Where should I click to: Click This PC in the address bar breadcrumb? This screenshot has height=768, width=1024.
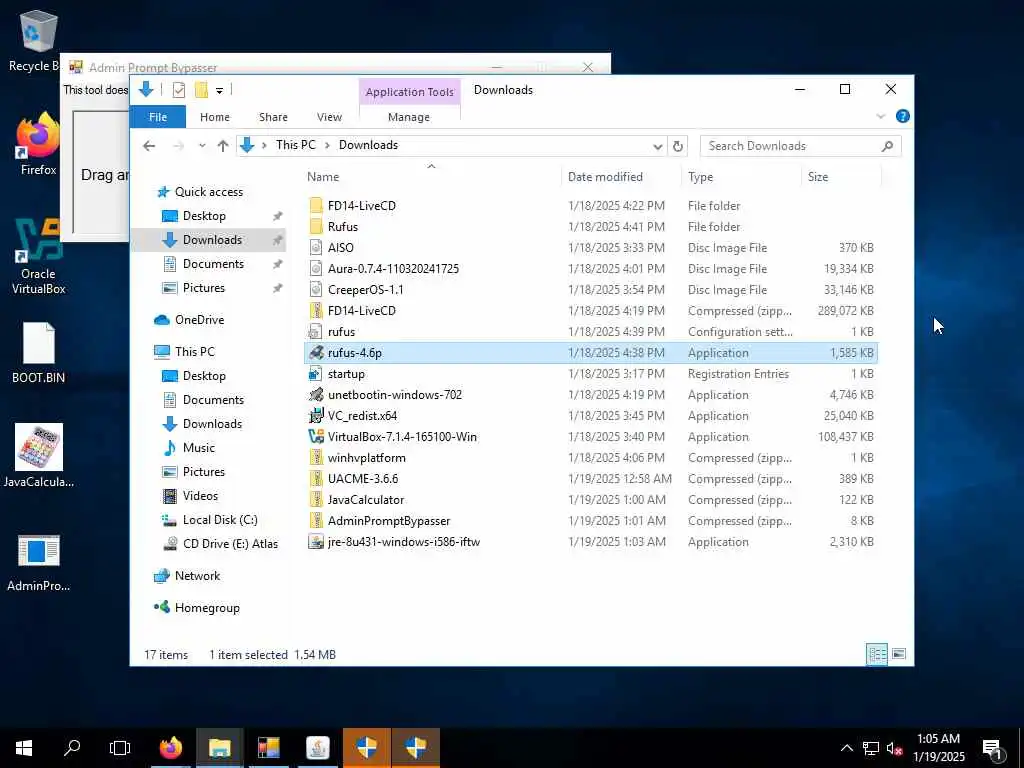(295, 145)
